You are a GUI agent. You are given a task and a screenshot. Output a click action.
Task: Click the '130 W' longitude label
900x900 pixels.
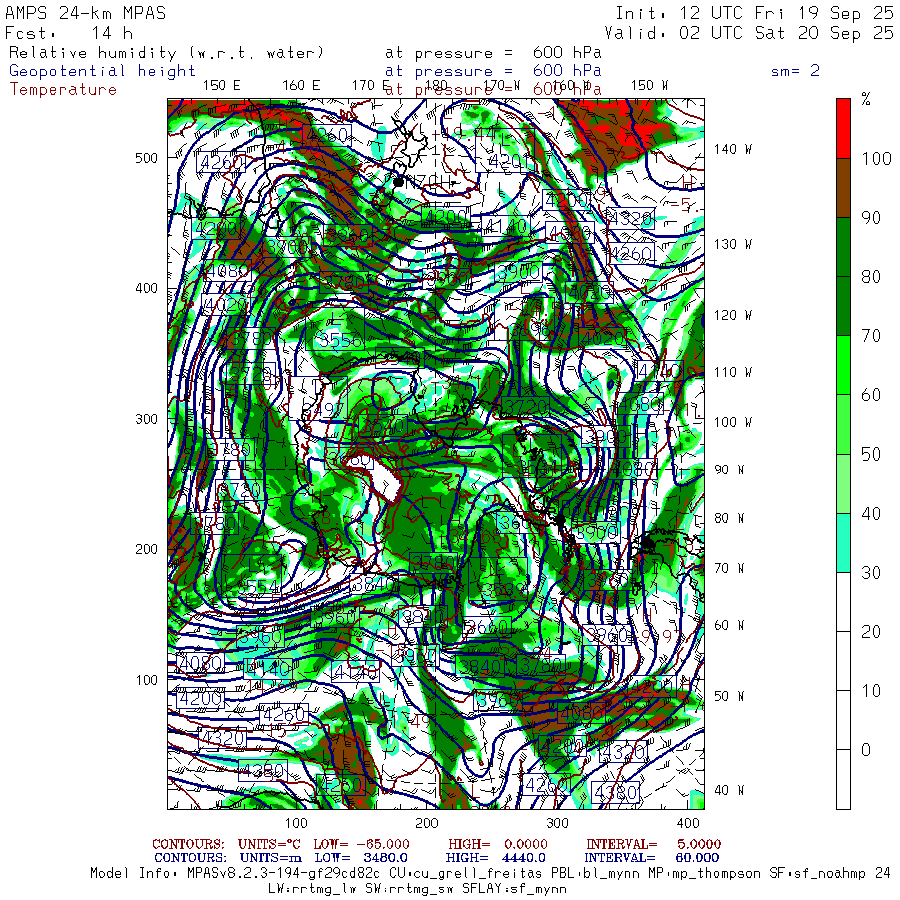(x=733, y=245)
